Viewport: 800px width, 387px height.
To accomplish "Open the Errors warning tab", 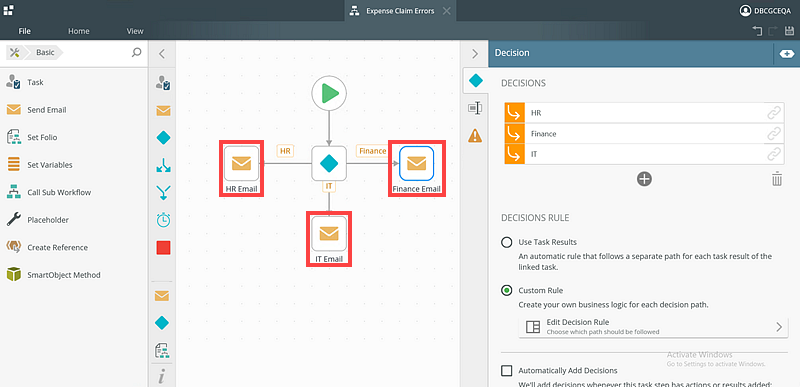I will 475,136.
